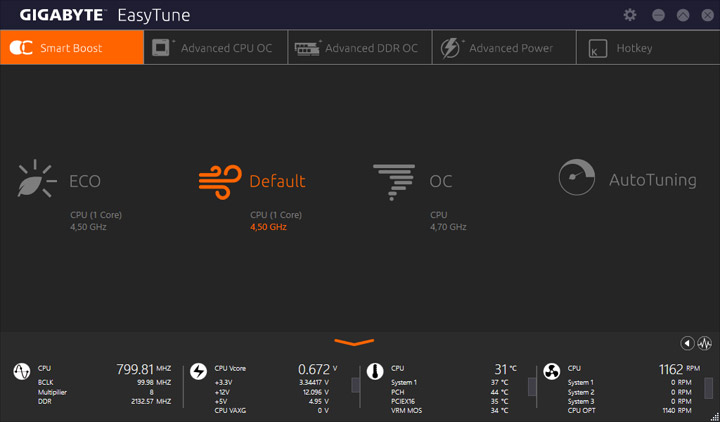This screenshot has width=720, height=422.
Task: Click the CPU OPT fan label
Action: (x=581, y=411)
